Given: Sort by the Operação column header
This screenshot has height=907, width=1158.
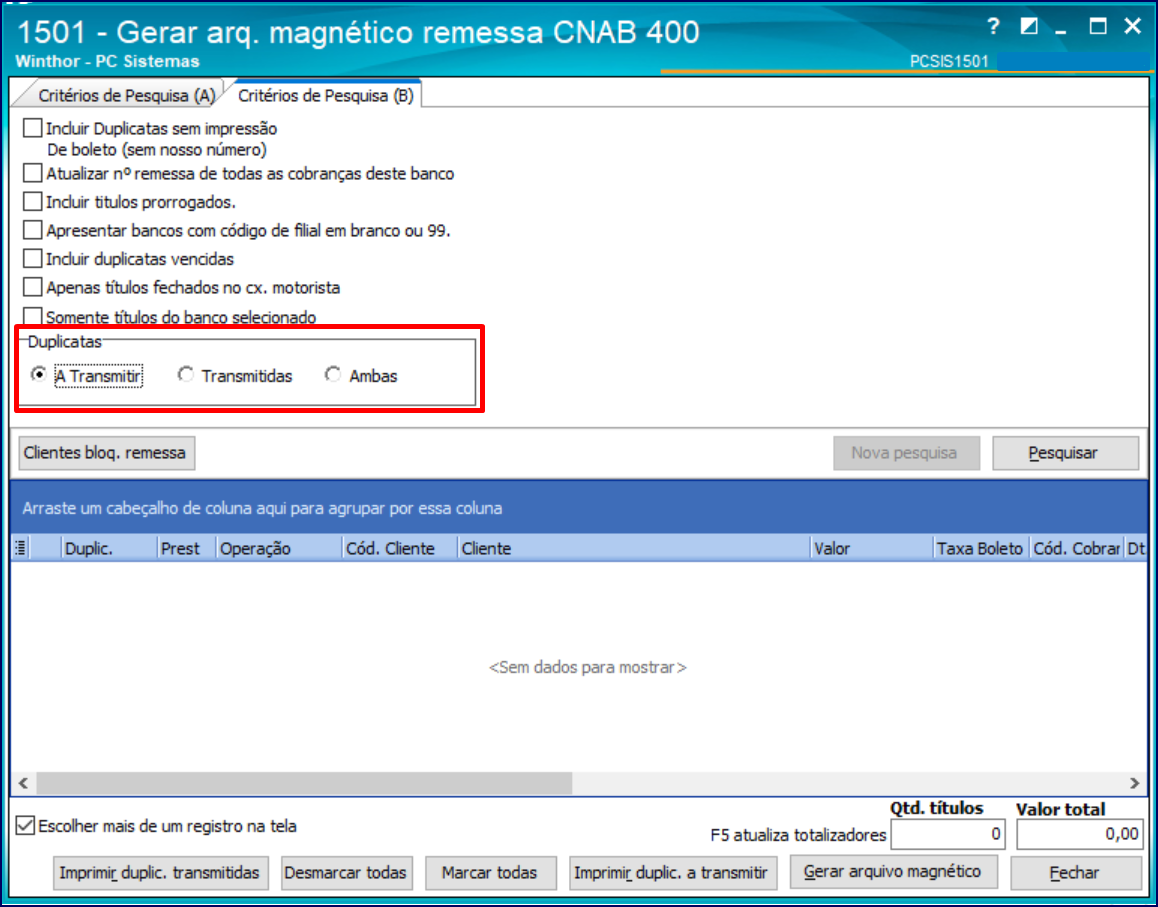Looking at the screenshot, I should click(279, 548).
